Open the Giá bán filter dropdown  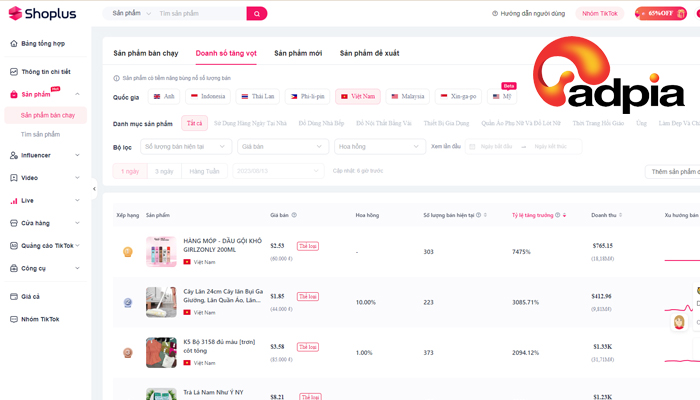283,146
